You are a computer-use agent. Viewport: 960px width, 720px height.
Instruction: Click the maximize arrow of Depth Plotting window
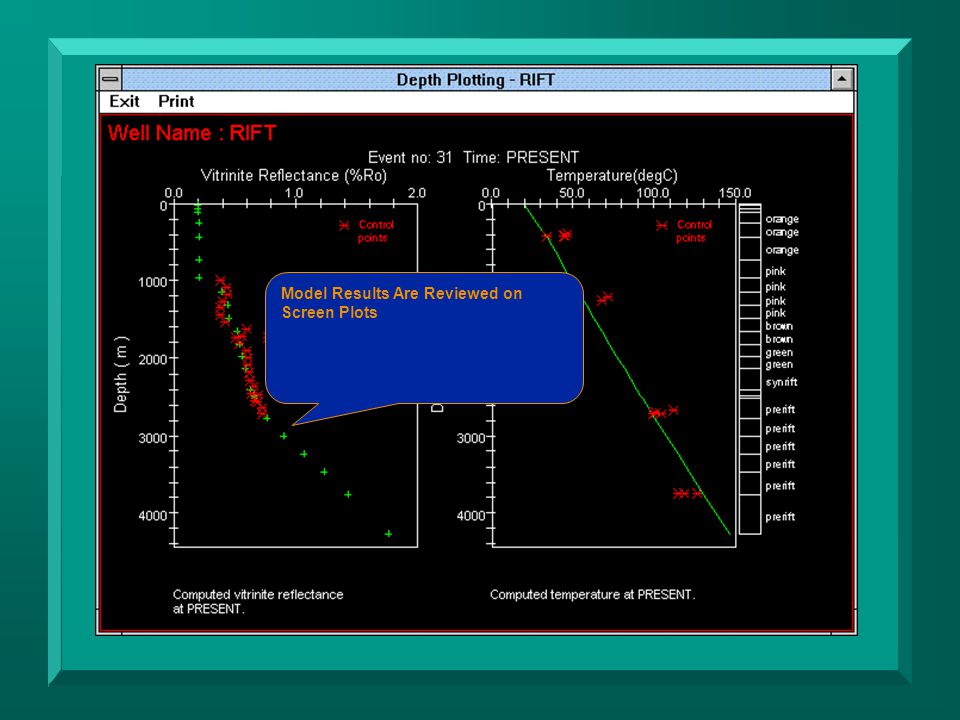pyautogui.click(x=842, y=79)
